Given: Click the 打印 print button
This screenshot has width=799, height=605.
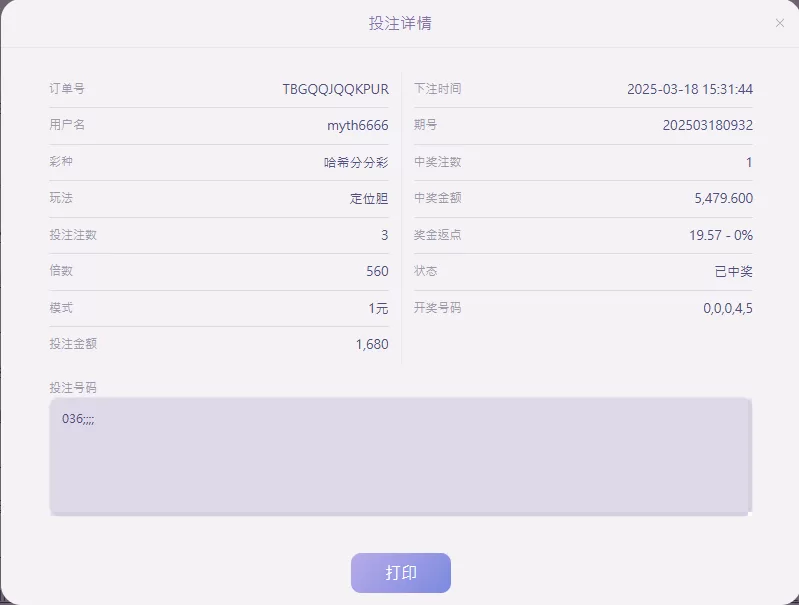Looking at the screenshot, I should pyautogui.click(x=401, y=572).
